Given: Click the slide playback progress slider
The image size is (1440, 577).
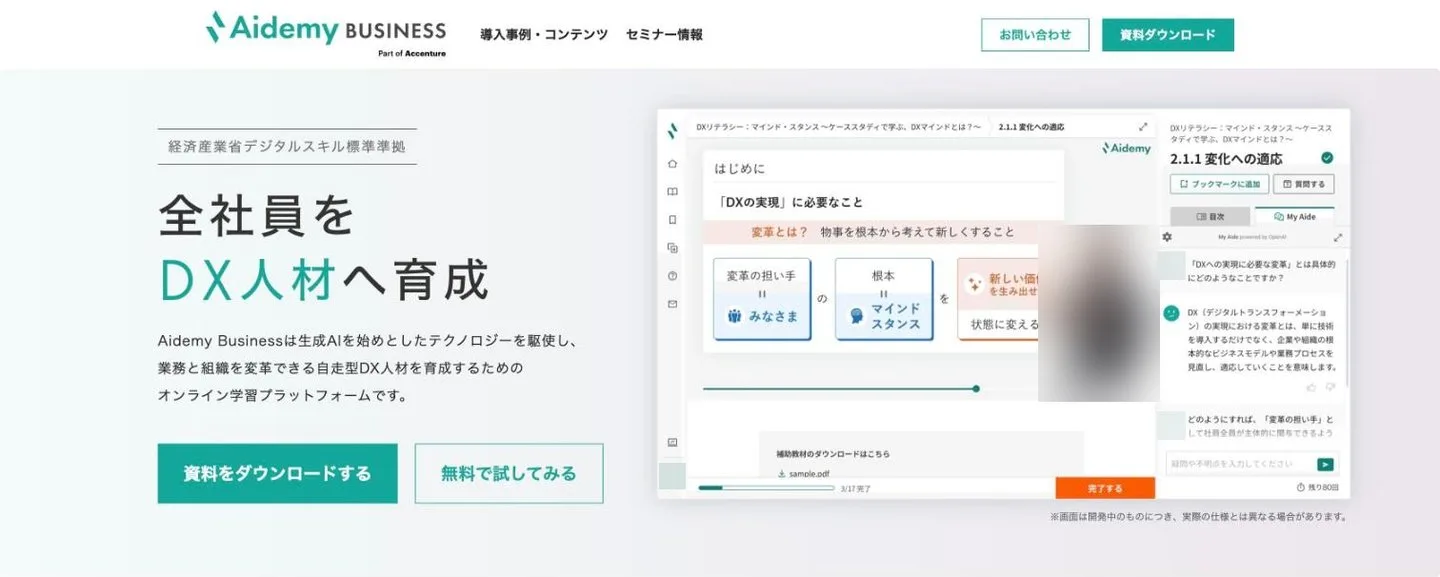Looking at the screenshot, I should coord(840,388).
